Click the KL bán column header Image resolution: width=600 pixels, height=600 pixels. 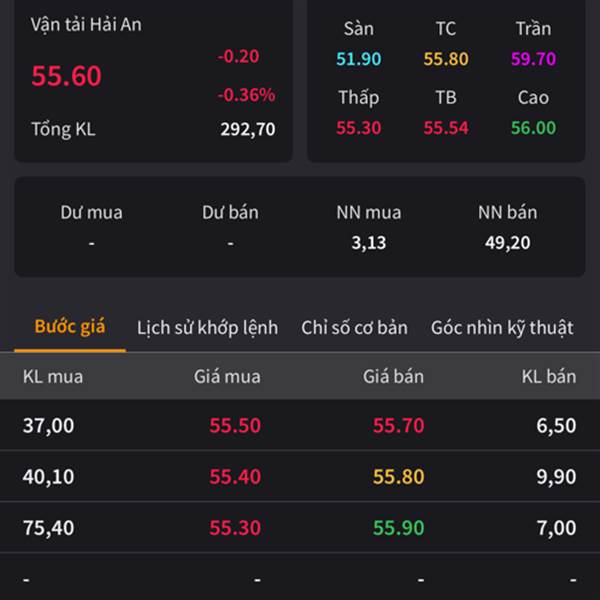point(549,377)
